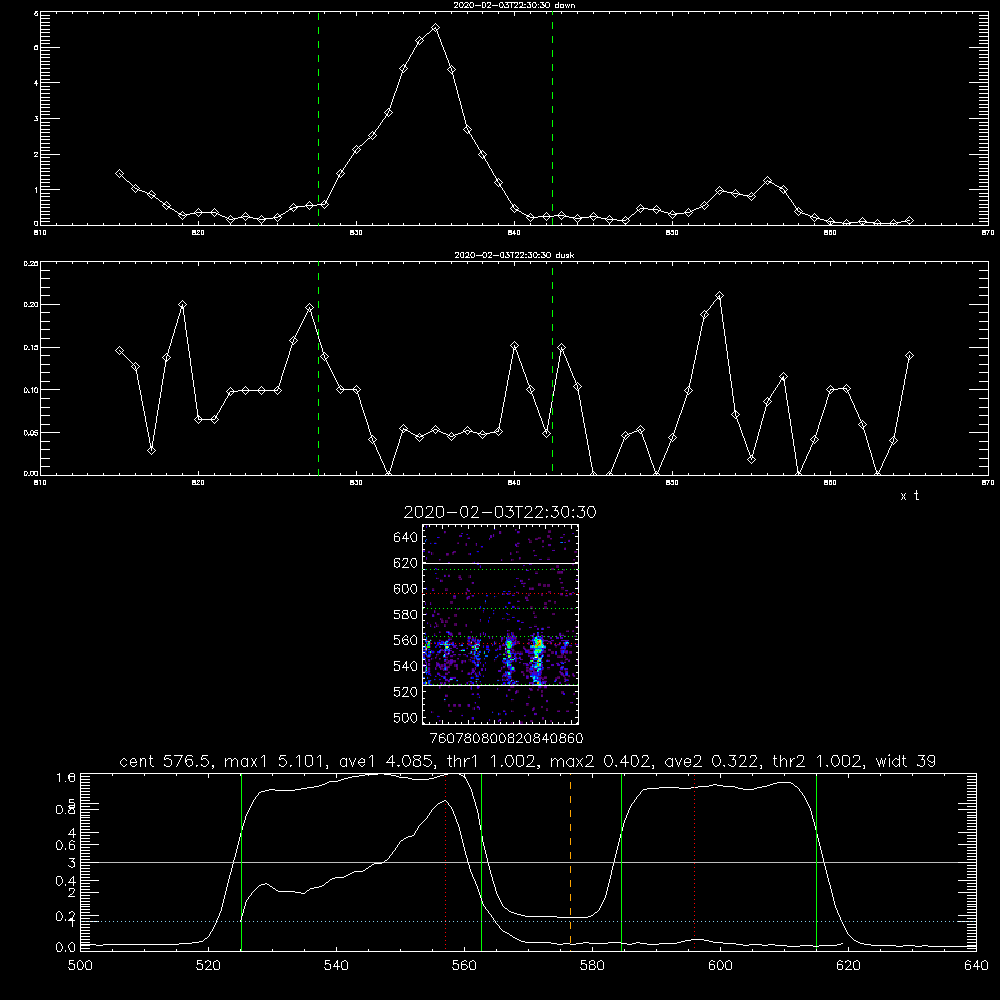
Task: Click the green vertical line at 525 in bottom plot
Action: tap(241, 861)
